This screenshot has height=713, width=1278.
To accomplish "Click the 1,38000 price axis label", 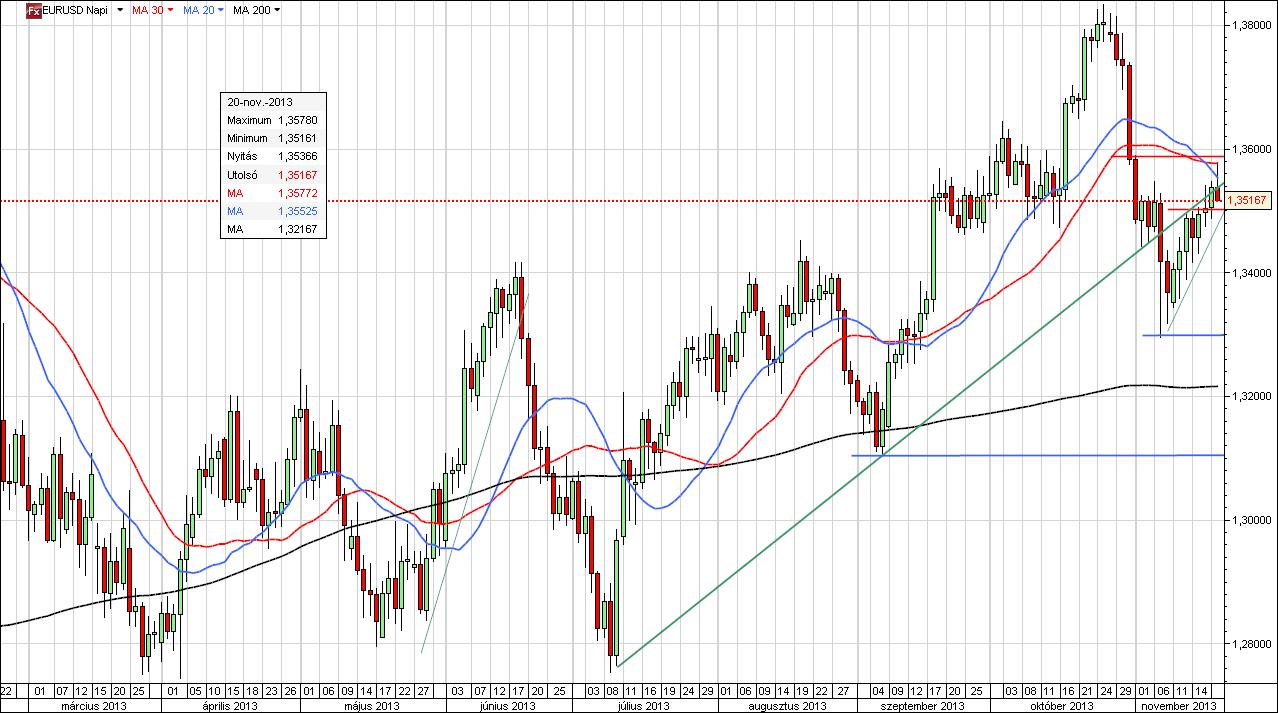I will (1252, 25).
